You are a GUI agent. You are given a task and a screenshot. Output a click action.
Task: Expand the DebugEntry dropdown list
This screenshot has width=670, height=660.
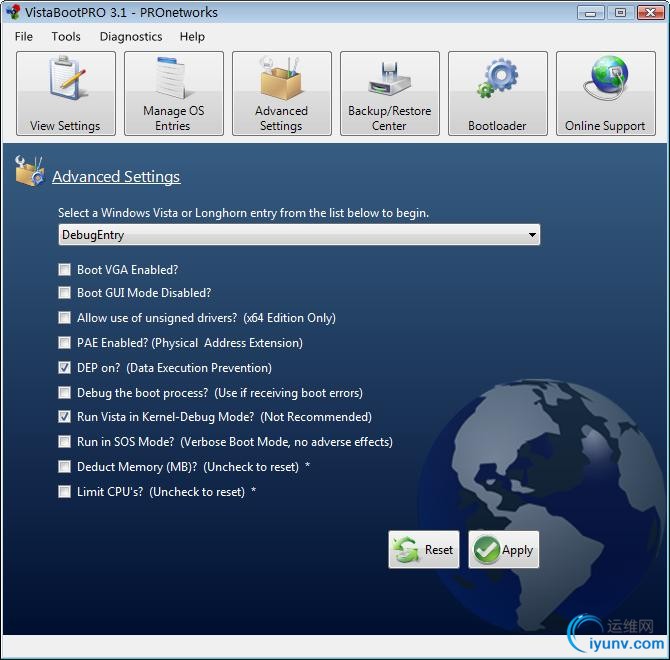tap(532, 235)
